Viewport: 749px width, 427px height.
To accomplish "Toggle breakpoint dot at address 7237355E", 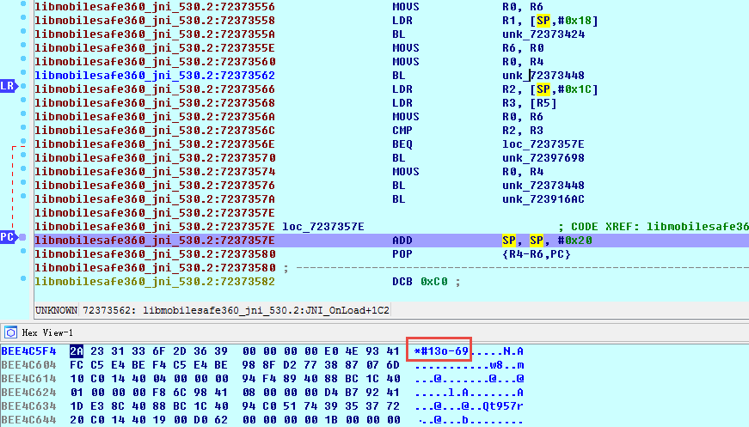I will pos(23,45).
